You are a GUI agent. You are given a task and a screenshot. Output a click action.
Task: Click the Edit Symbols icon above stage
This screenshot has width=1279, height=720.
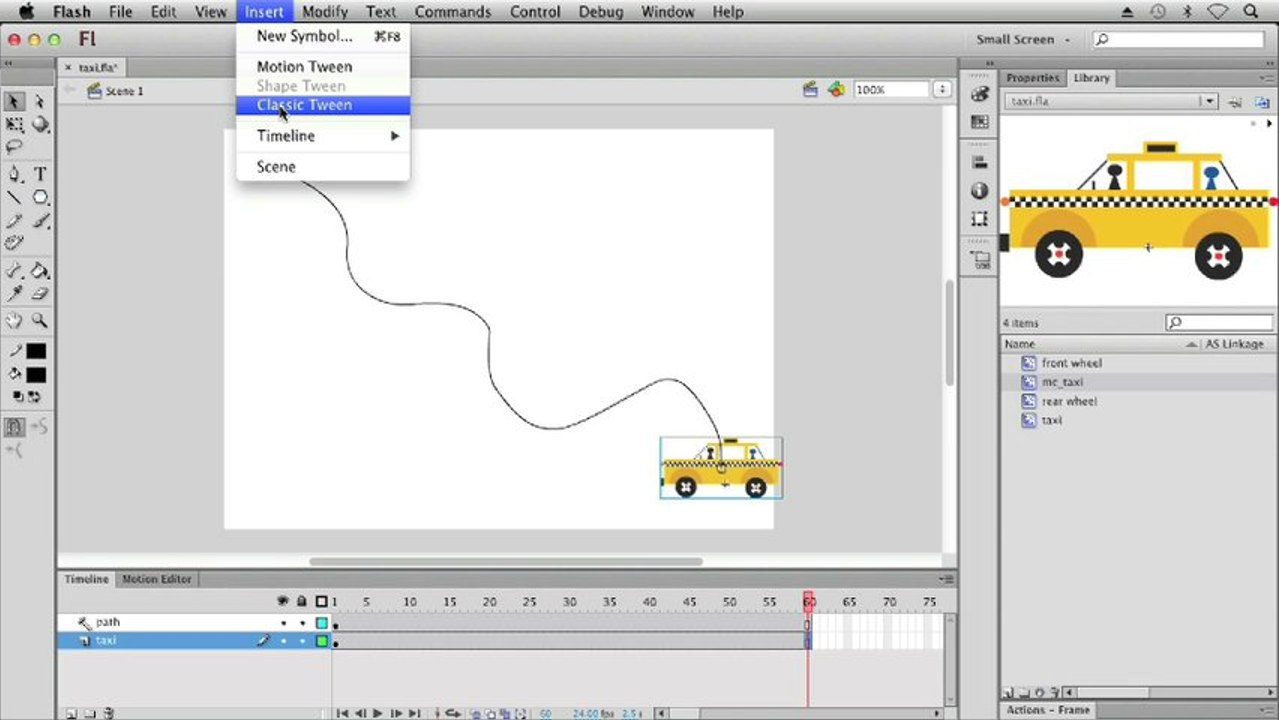[836, 90]
